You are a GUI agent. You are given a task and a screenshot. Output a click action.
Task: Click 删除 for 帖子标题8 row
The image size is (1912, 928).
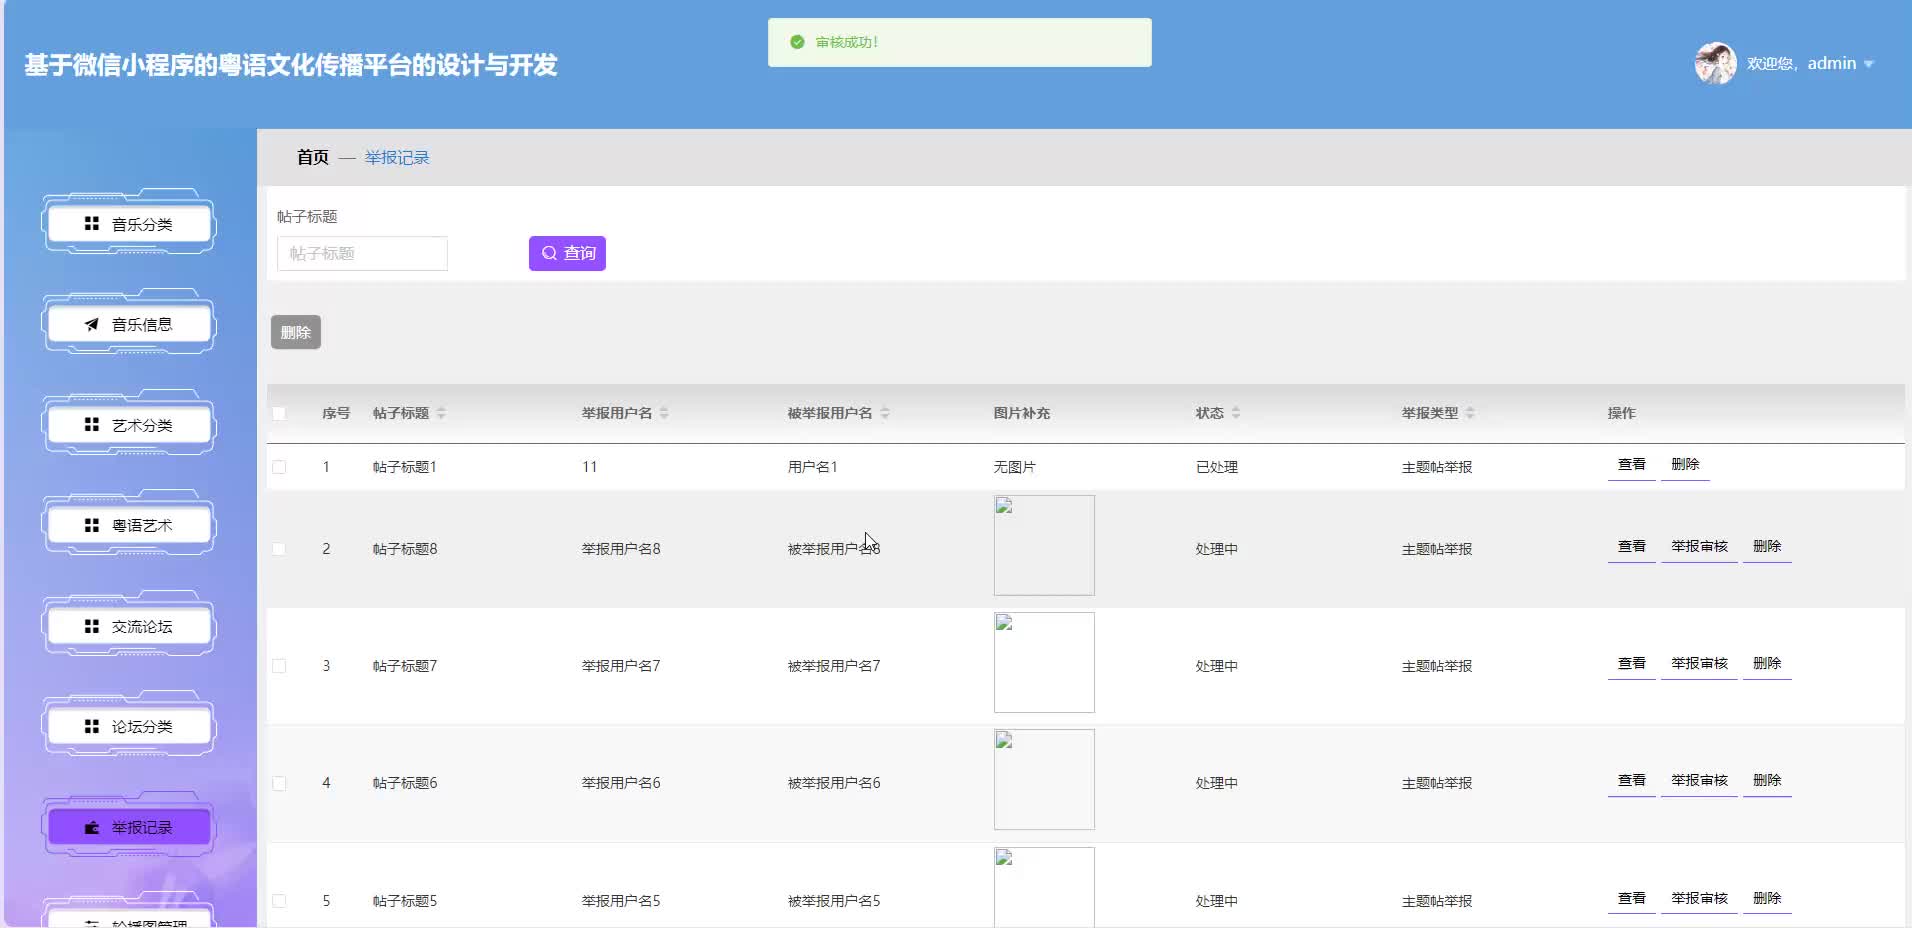click(x=1767, y=547)
